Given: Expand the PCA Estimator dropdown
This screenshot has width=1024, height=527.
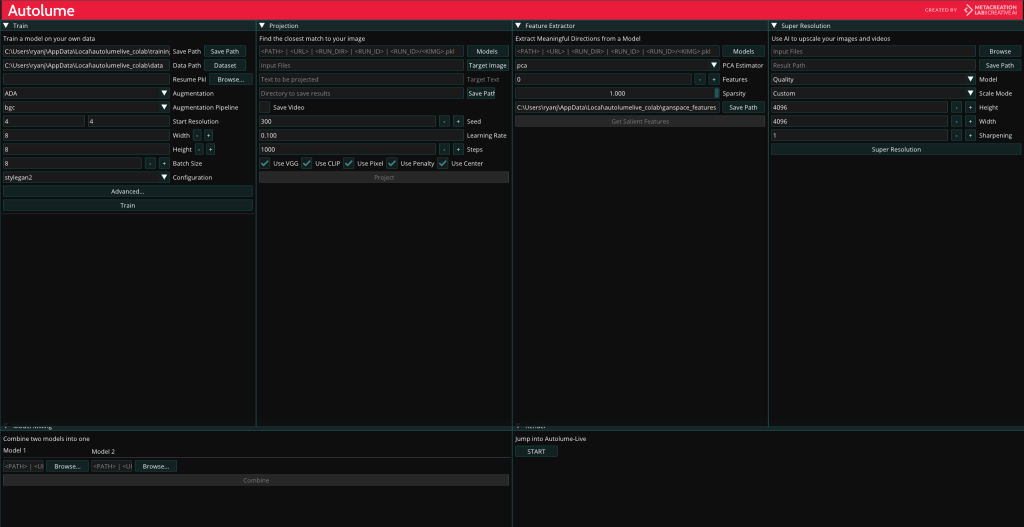Looking at the screenshot, I should tap(616, 65).
